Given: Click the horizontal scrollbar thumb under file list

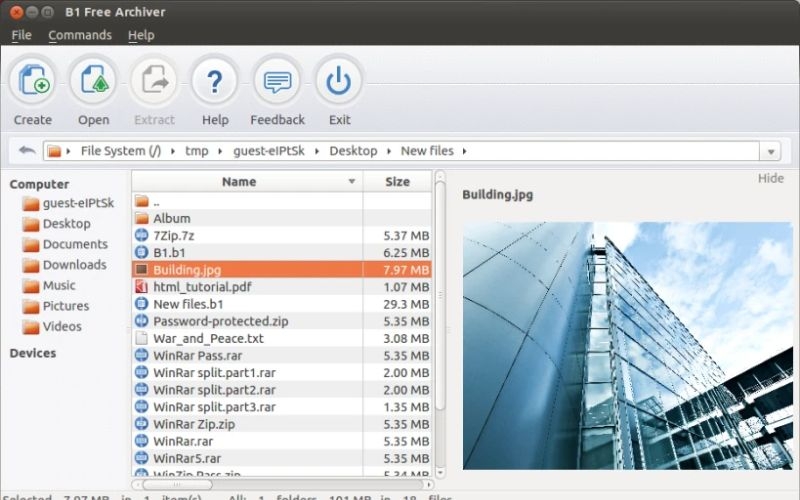Looking at the screenshot, I should pos(177,484).
